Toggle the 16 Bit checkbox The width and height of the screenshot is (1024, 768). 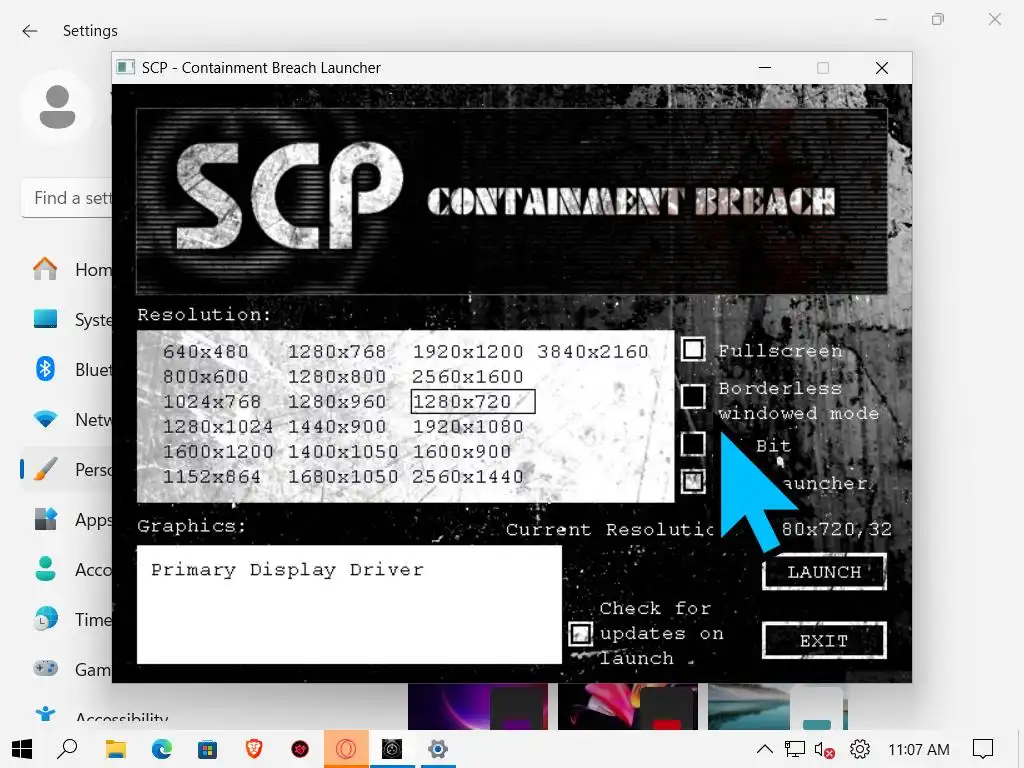[693, 444]
